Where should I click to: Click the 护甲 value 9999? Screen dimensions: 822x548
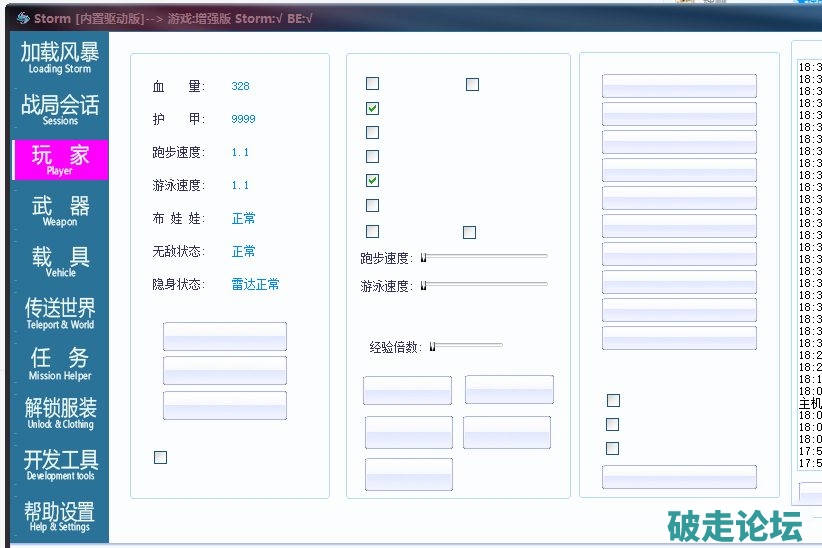(x=243, y=119)
